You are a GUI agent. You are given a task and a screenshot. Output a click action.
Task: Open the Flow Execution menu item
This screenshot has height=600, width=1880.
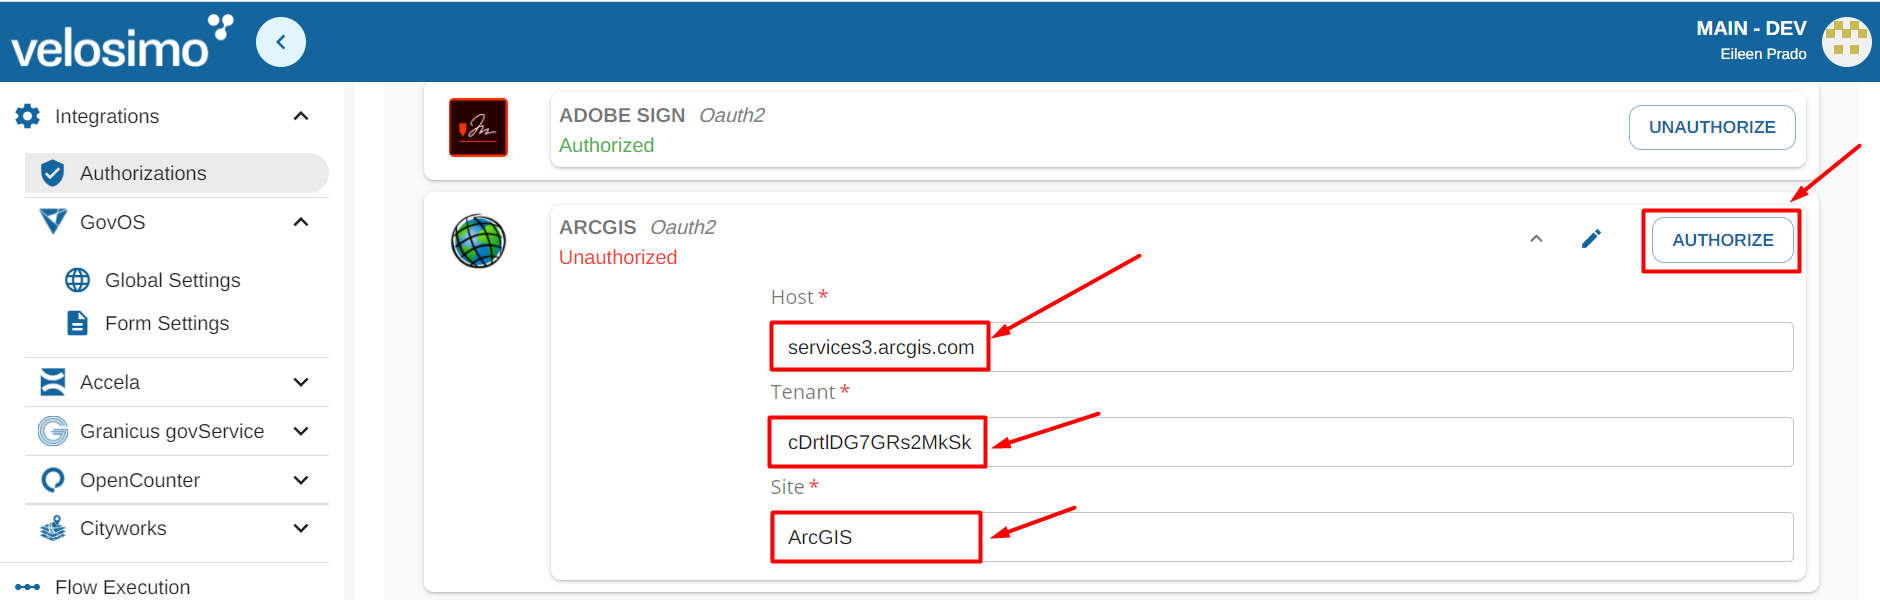(x=122, y=587)
